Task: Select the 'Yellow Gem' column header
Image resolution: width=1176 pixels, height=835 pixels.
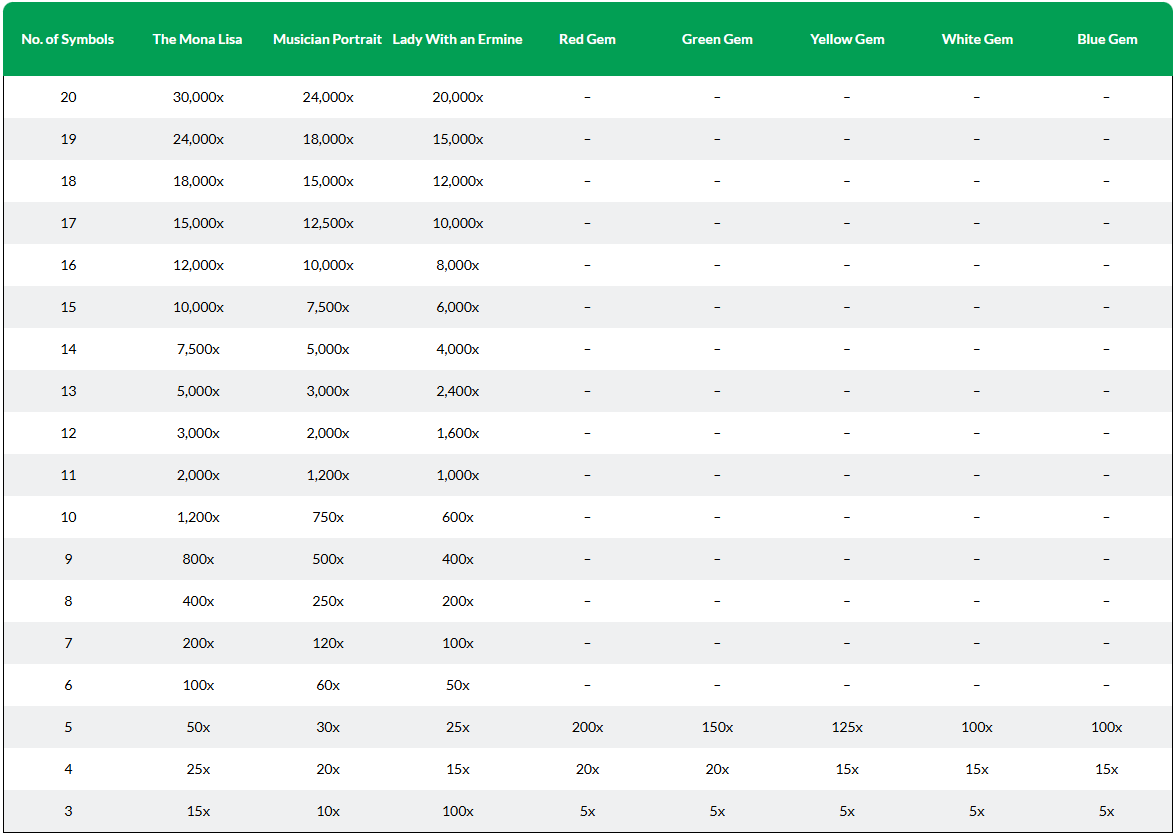Action: coord(848,40)
